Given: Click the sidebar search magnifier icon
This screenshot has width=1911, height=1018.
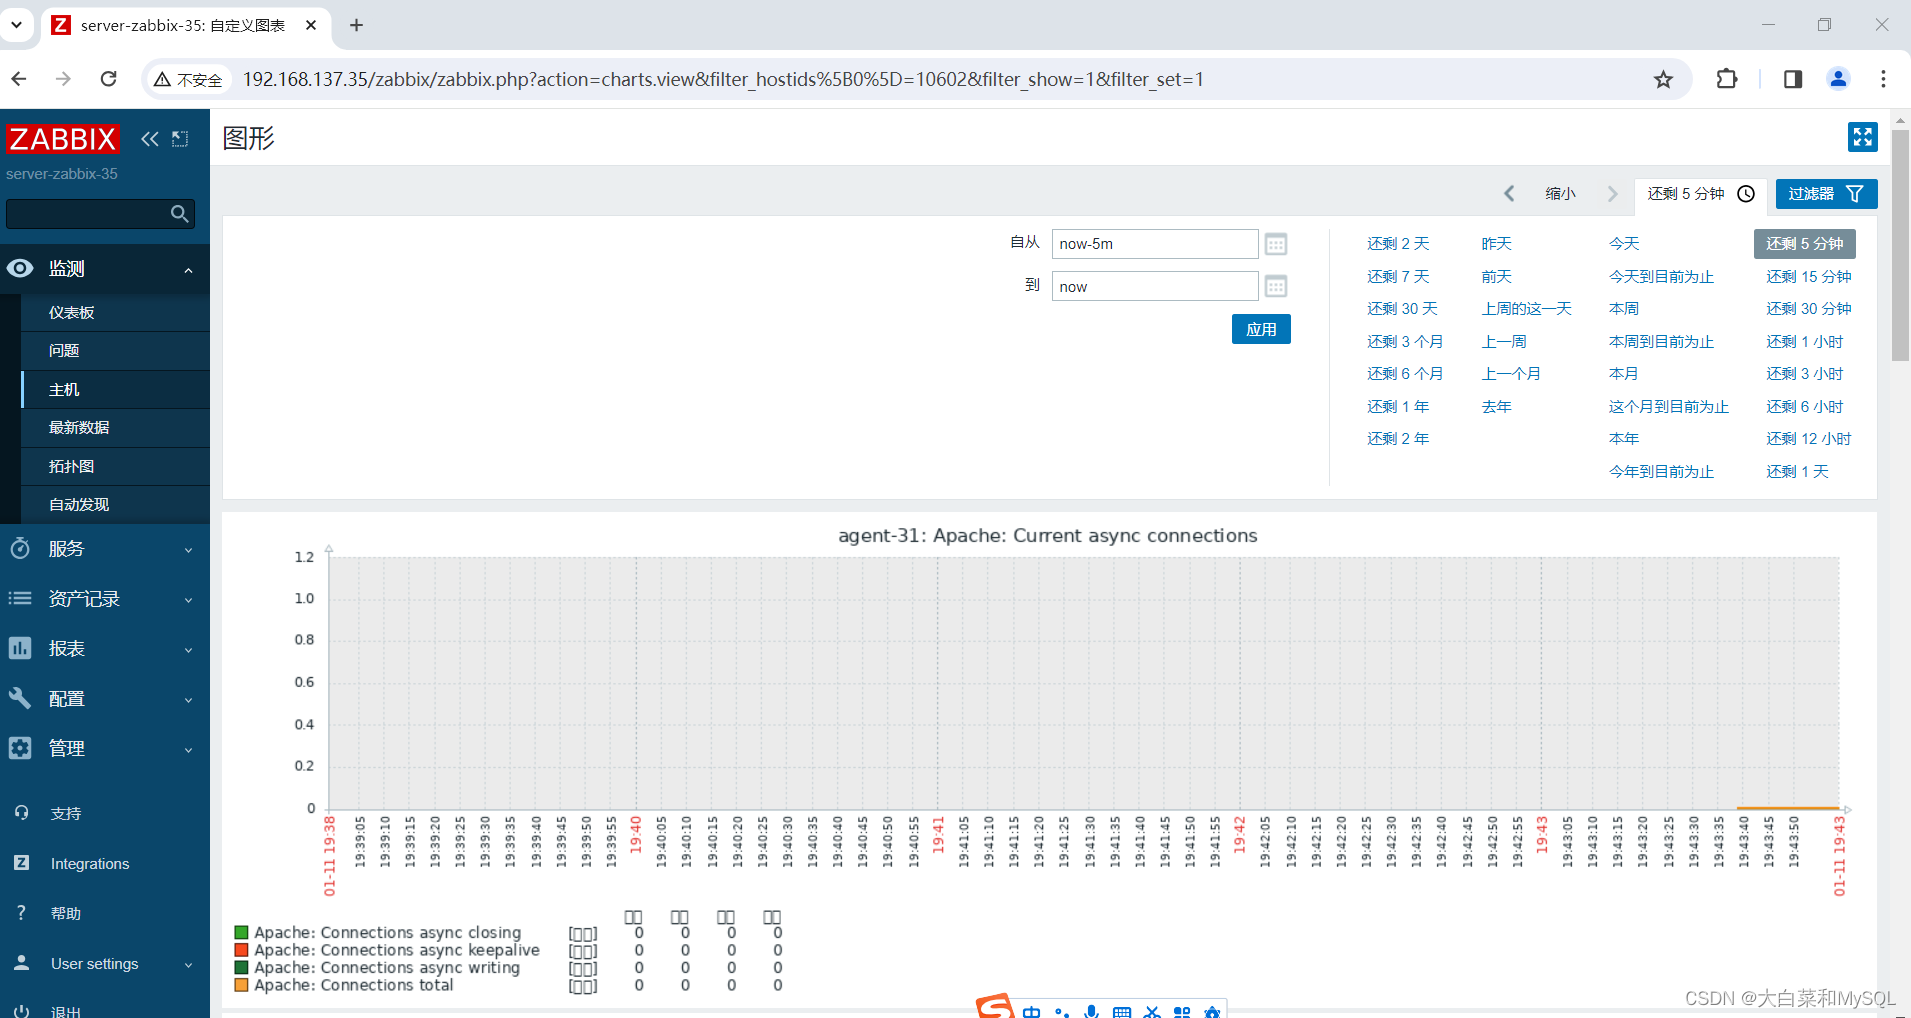Looking at the screenshot, I should (180, 213).
